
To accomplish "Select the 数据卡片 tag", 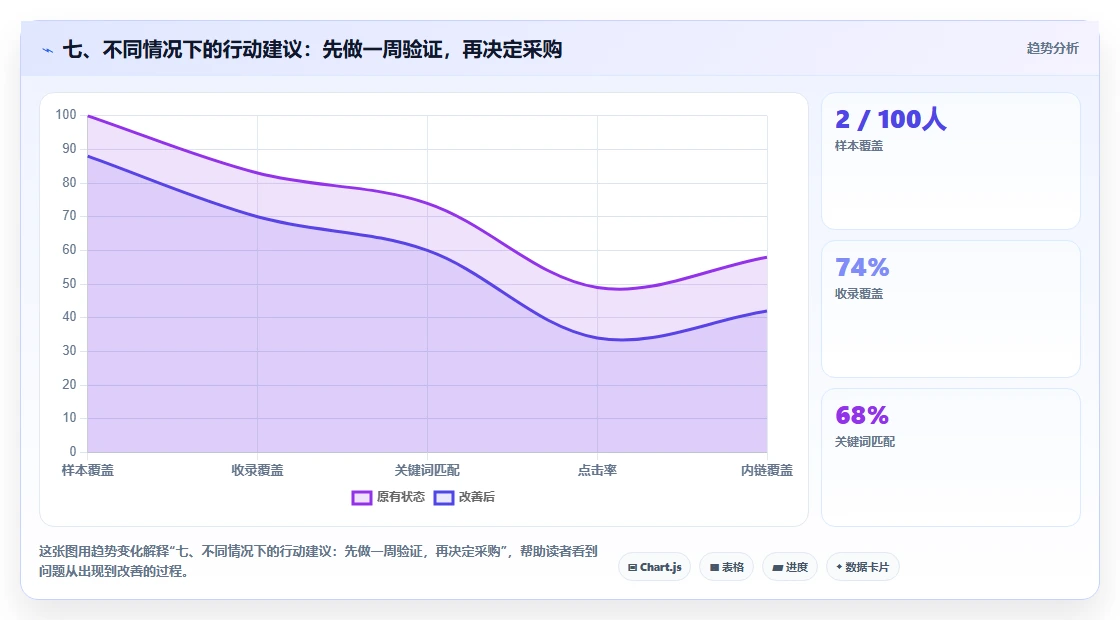I will click(862, 567).
